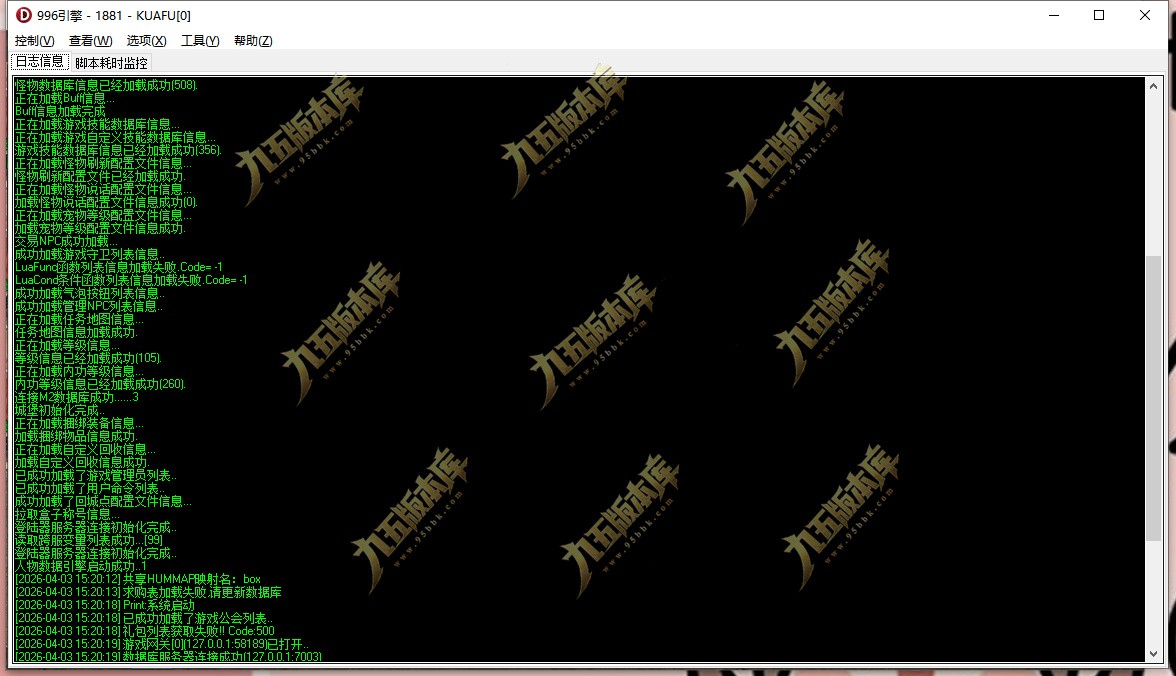1176x676 pixels.
Task: Select log line 已成功加载了用户命令列表
Action: pos(89,488)
